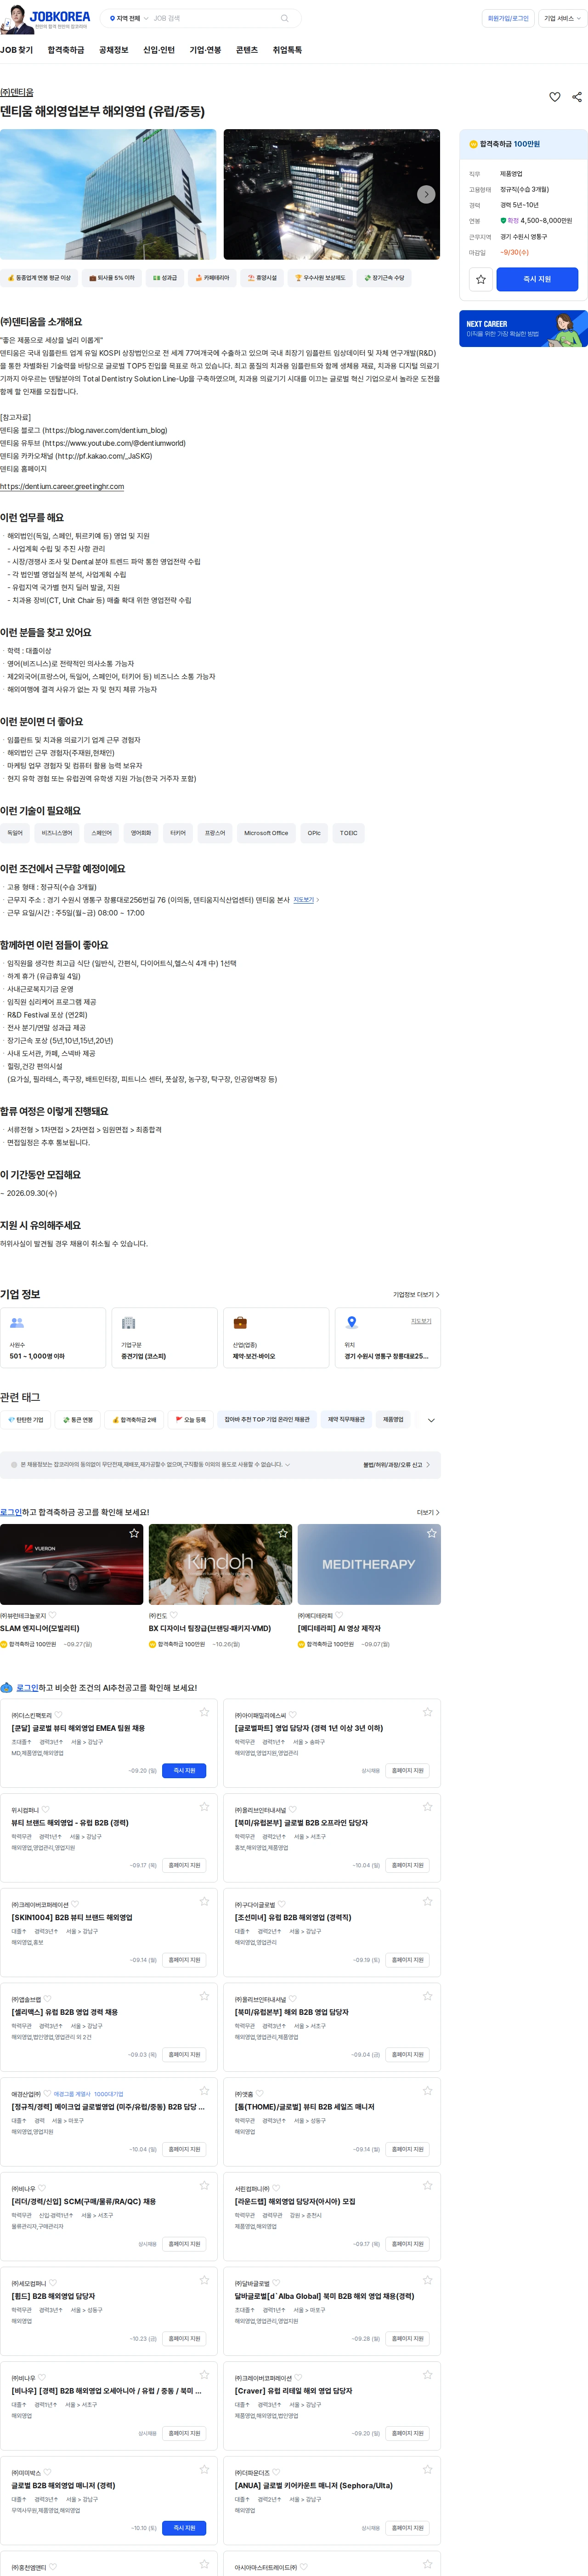Star the Kindoh BX designer card

point(283,1533)
